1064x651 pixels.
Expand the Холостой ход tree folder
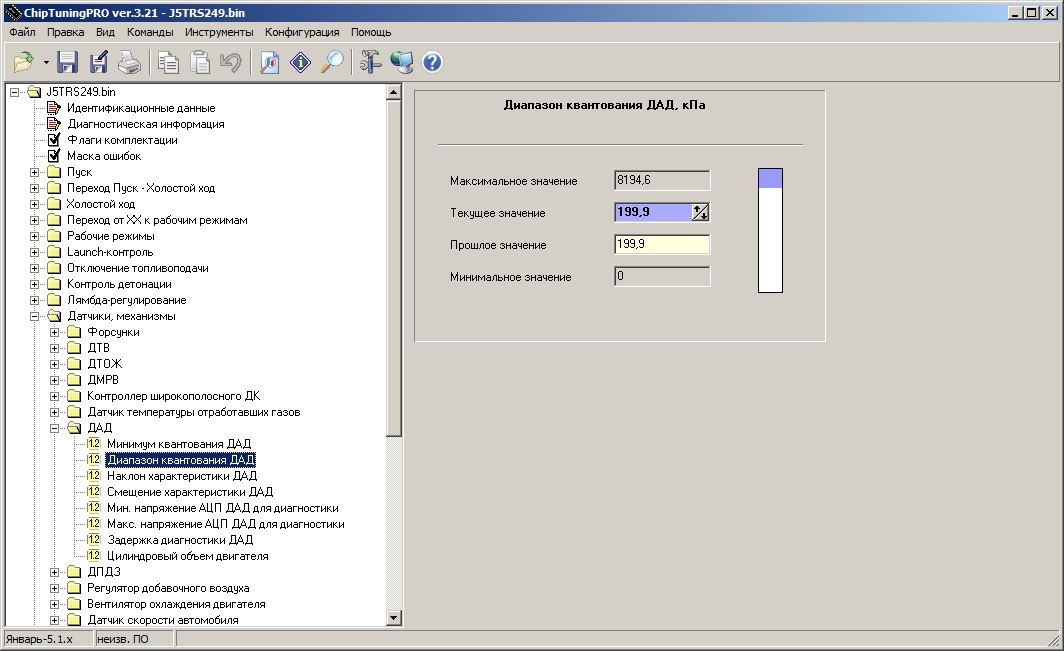35,204
